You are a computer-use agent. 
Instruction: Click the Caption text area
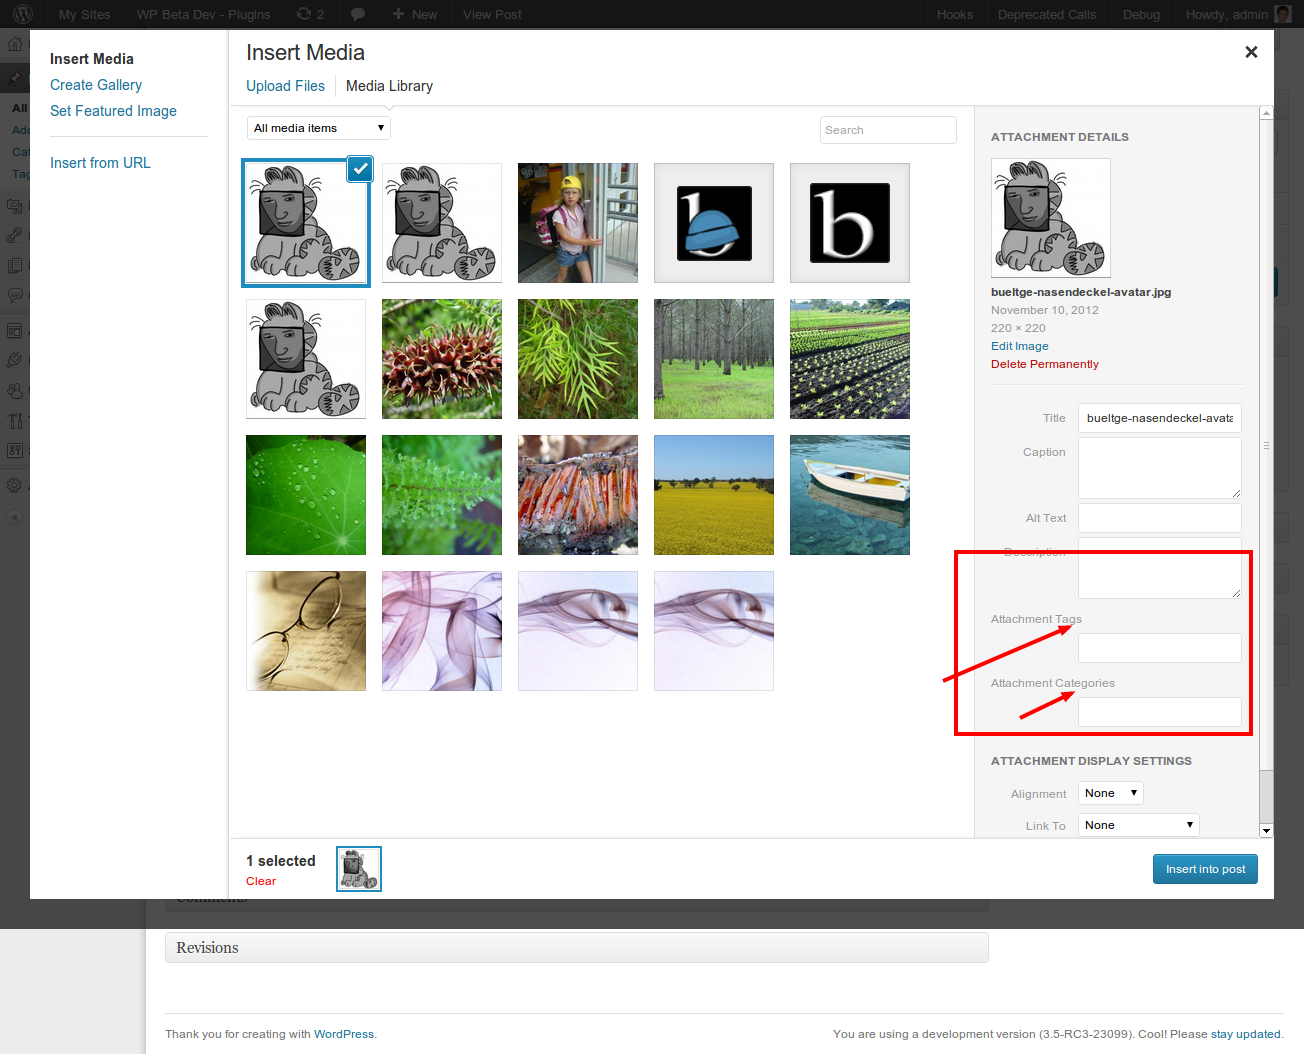pyautogui.click(x=1160, y=468)
